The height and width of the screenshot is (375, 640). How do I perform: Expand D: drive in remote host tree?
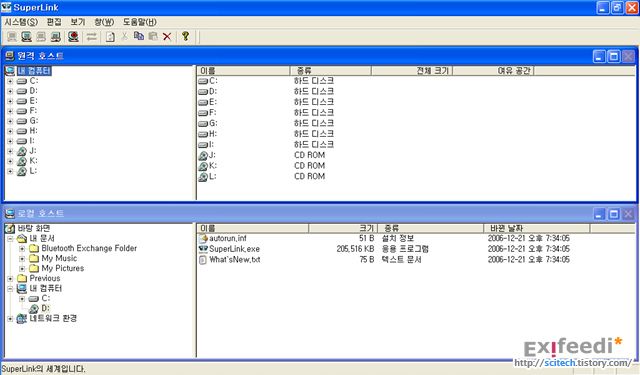10,91
